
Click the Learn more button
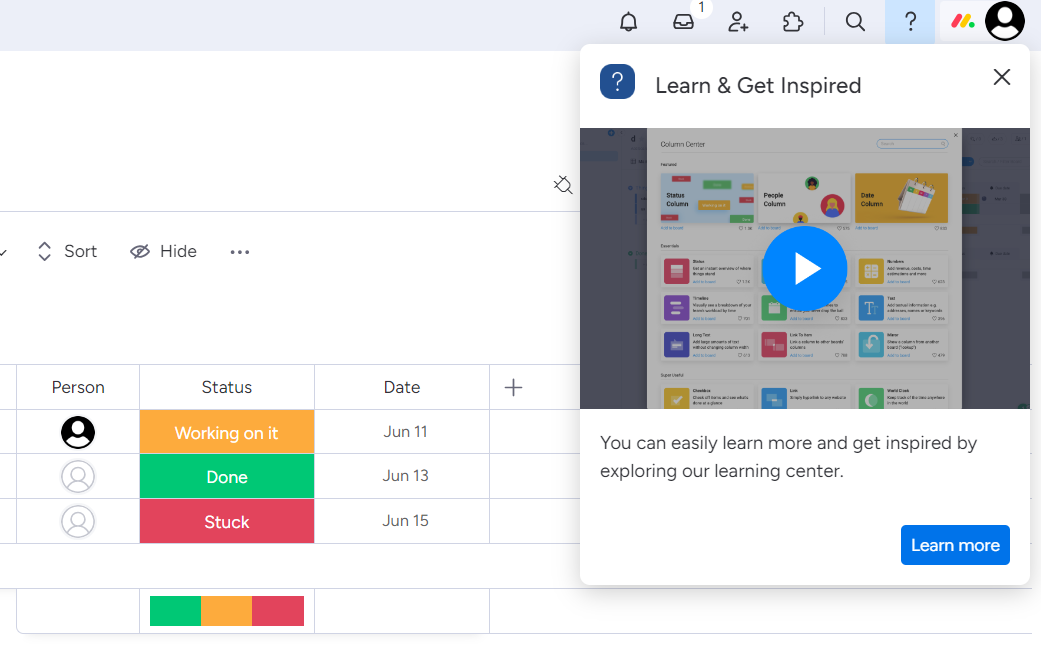[955, 545]
